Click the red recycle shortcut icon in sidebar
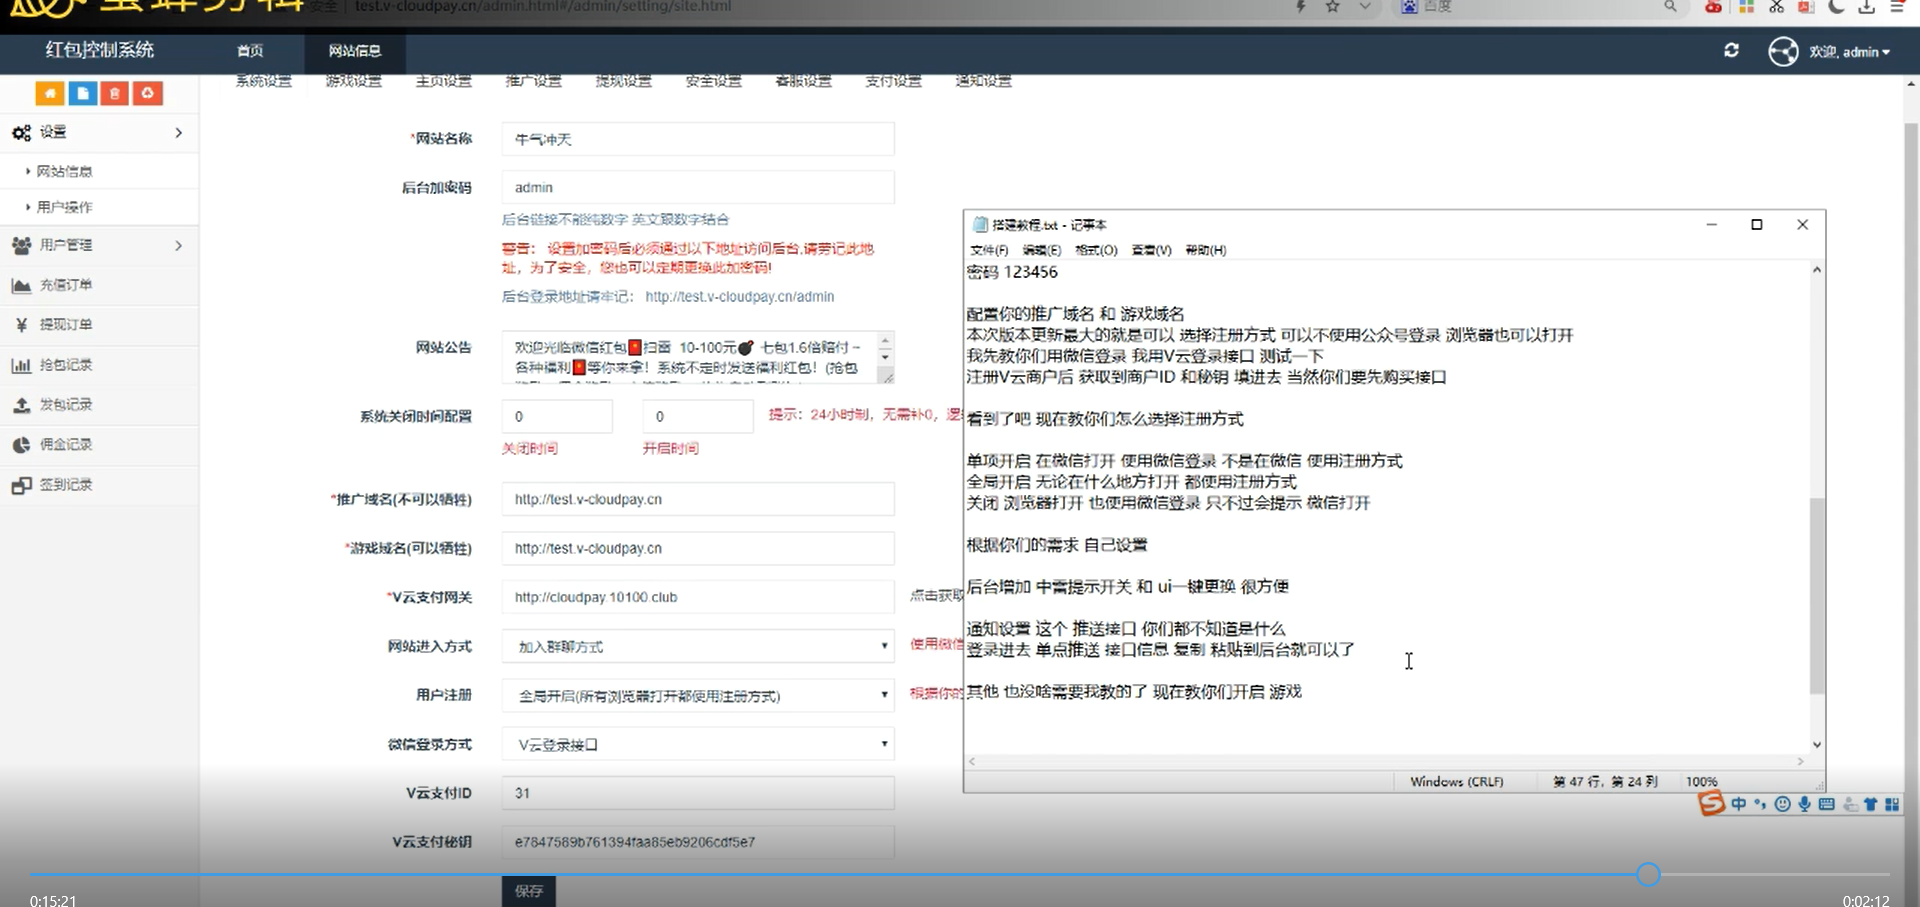This screenshot has width=1920, height=907. click(x=148, y=93)
